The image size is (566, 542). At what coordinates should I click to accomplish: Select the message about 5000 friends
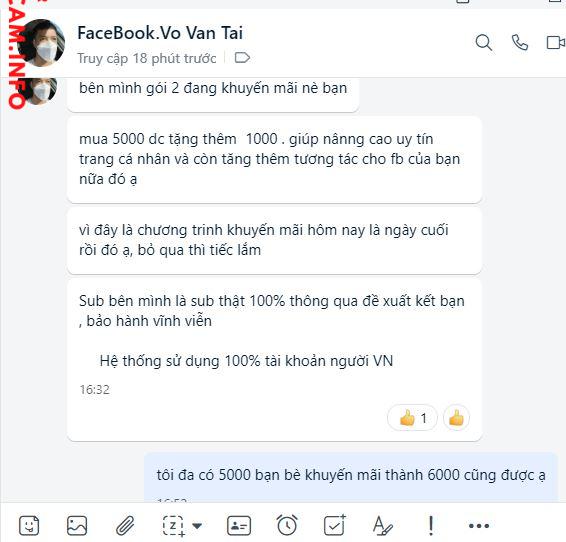tap(351, 476)
